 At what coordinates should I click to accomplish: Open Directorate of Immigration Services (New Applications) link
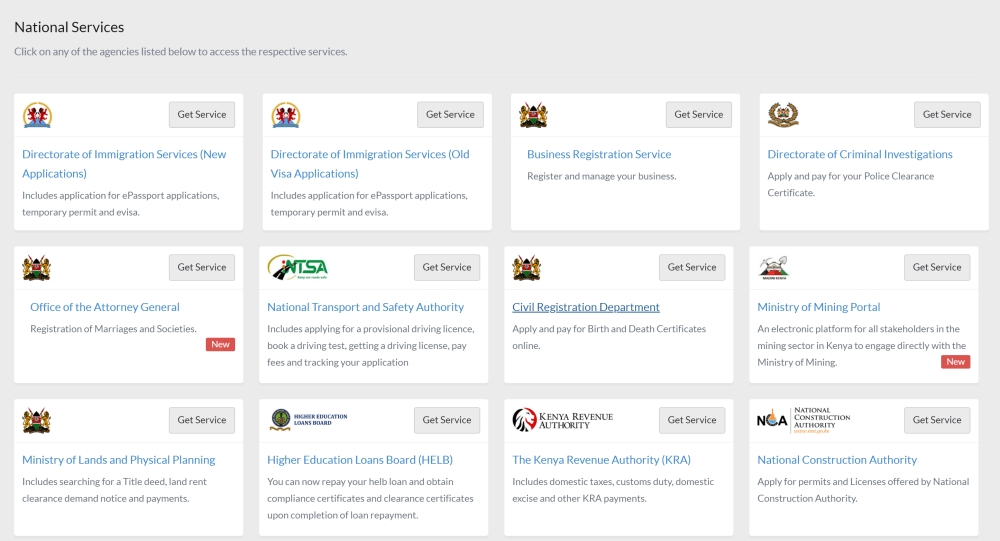tap(124, 164)
